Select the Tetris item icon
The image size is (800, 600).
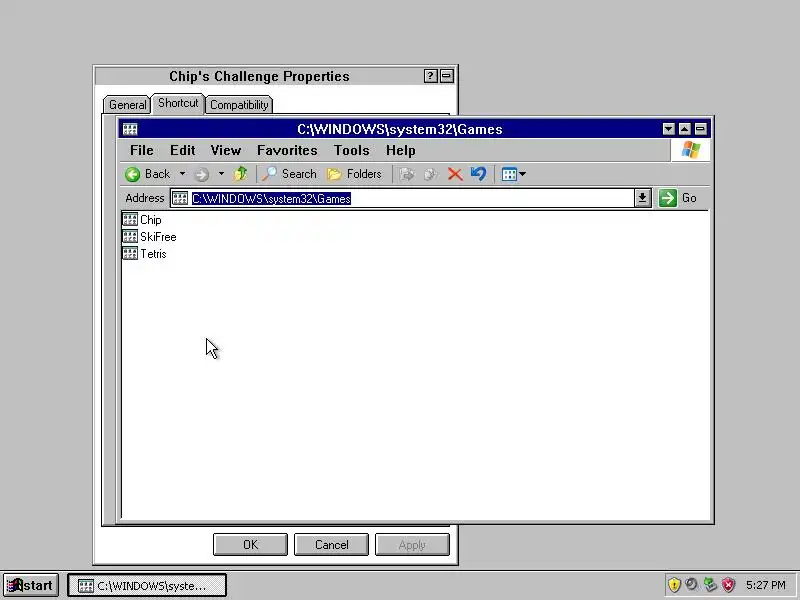130,253
